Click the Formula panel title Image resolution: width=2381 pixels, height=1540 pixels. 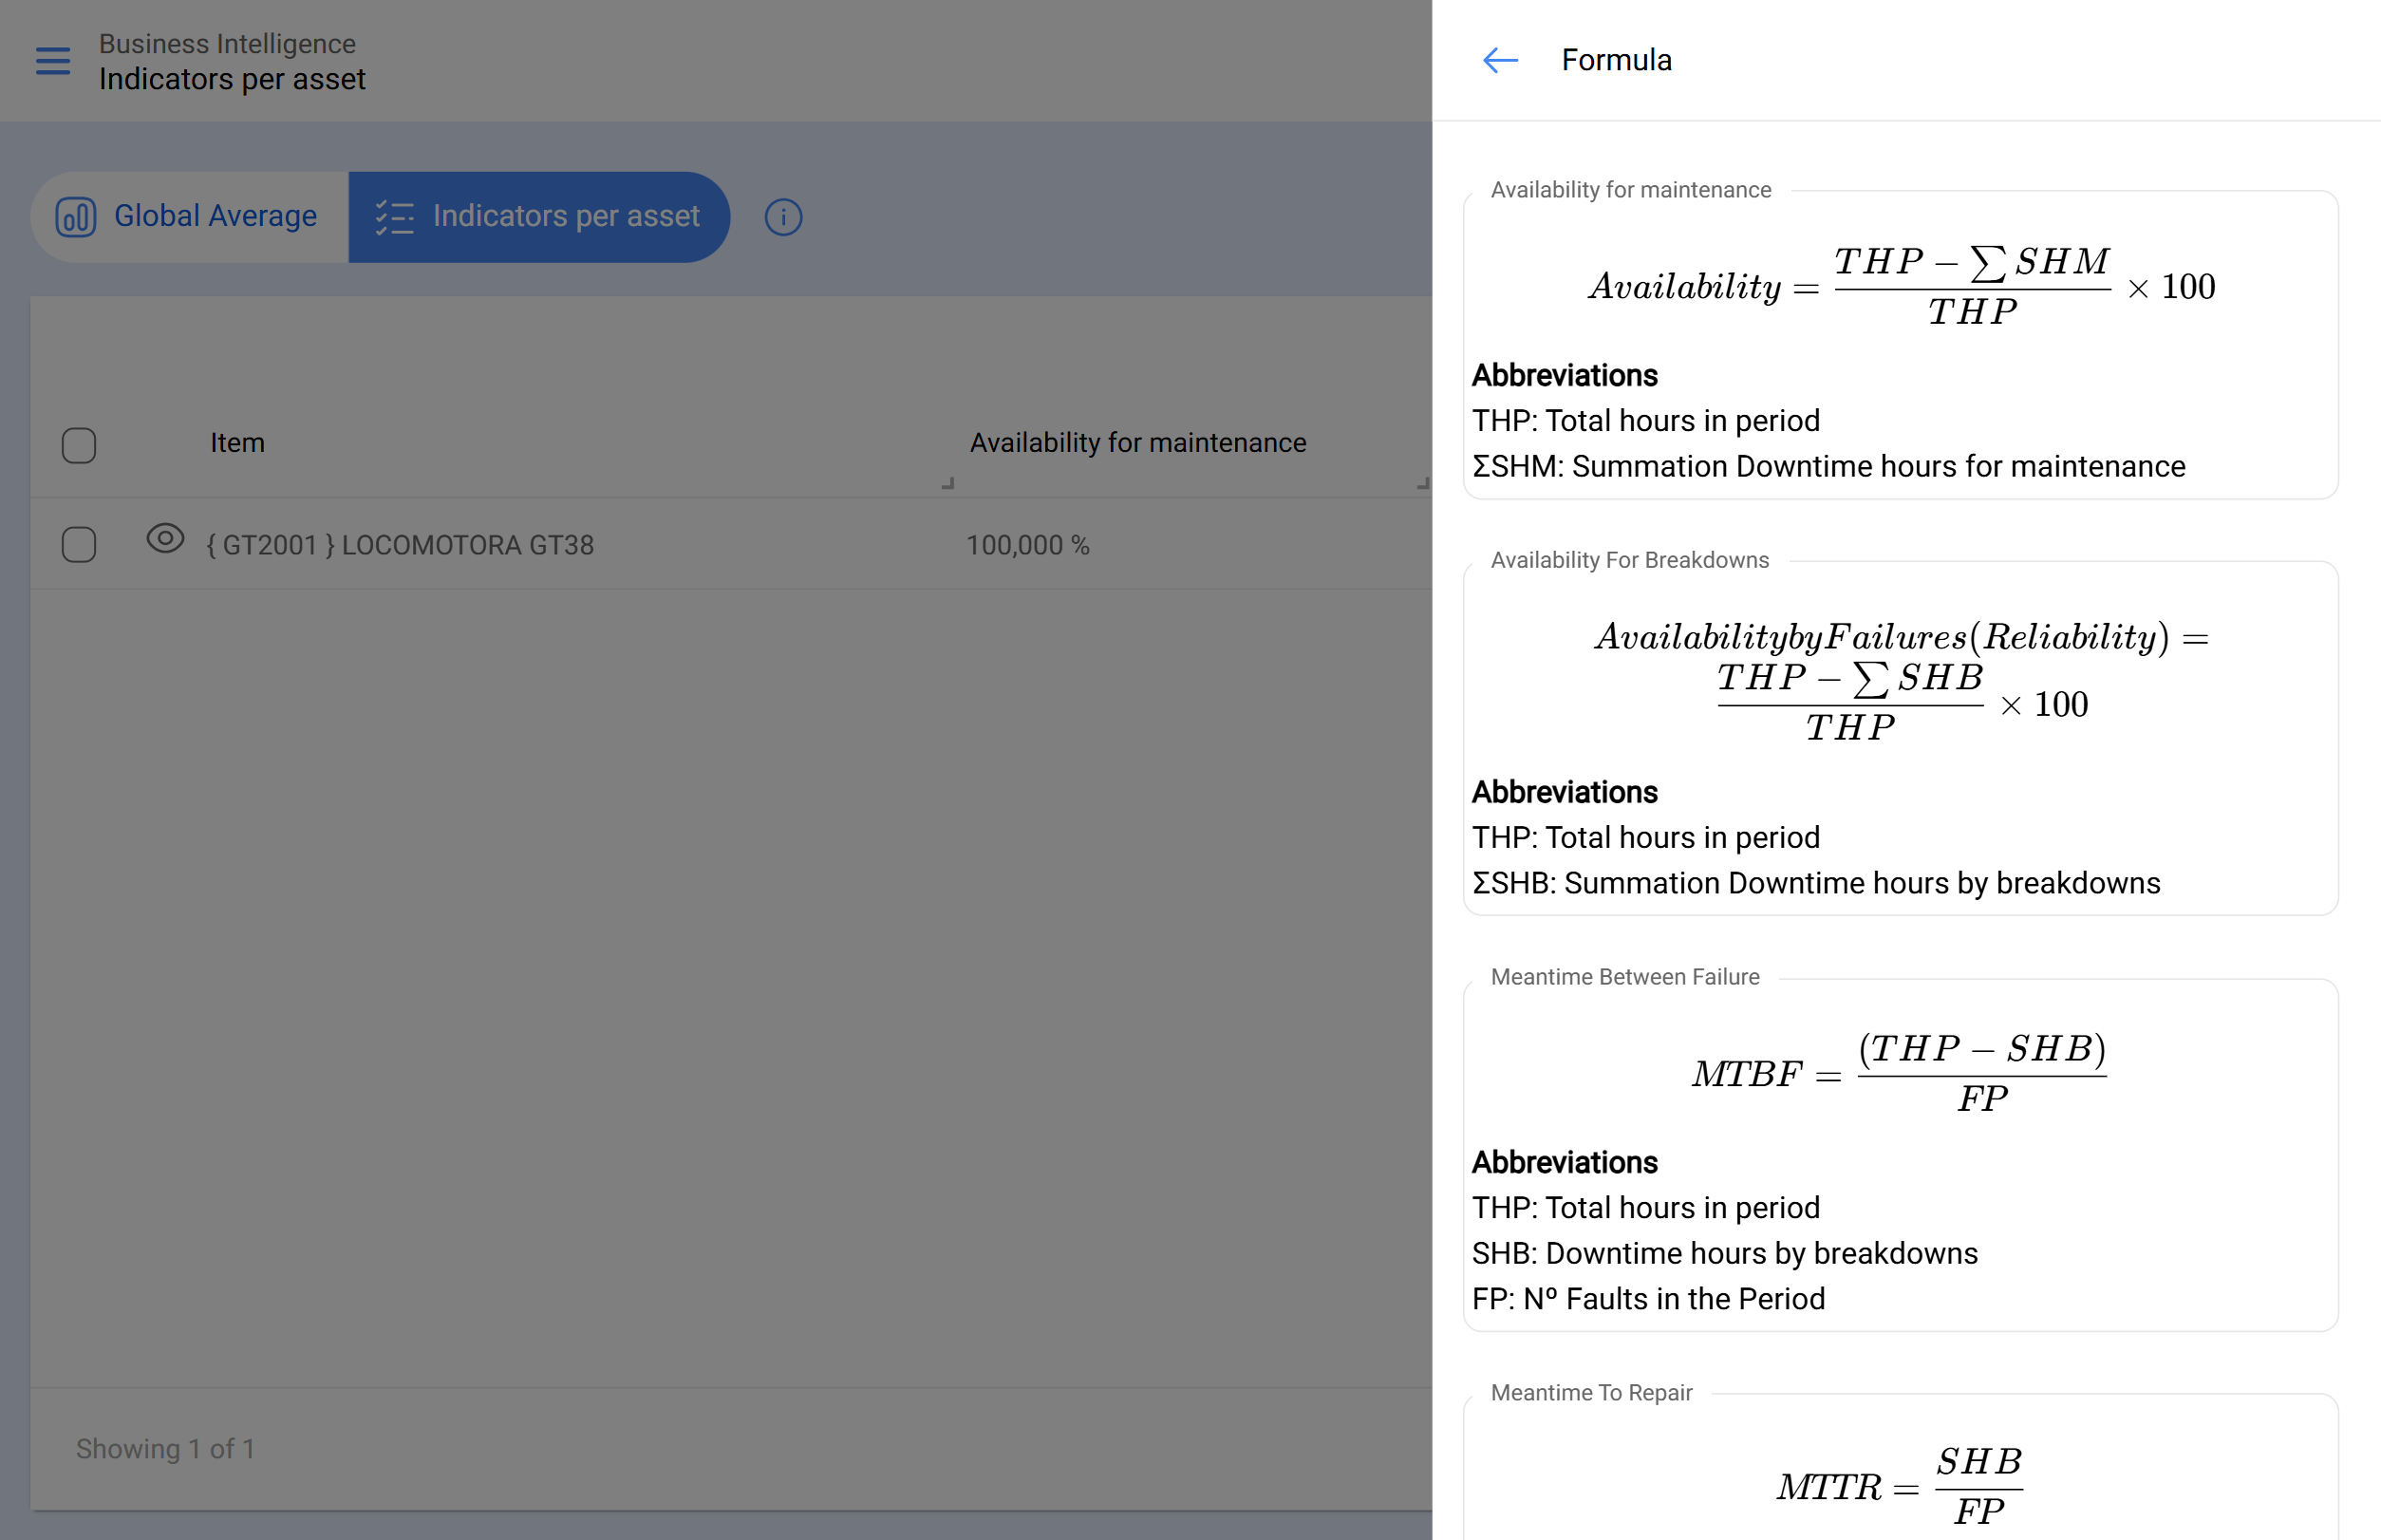click(x=1616, y=60)
